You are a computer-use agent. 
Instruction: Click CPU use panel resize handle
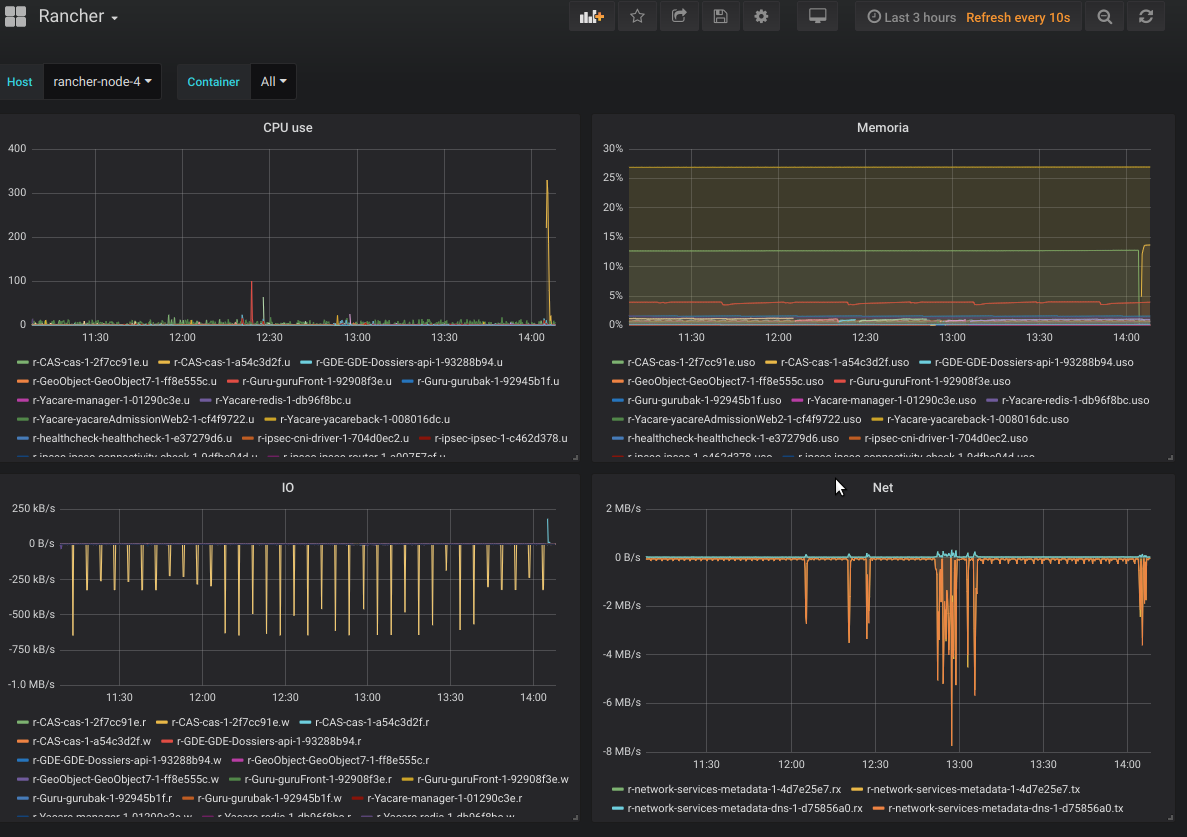[575, 458]
